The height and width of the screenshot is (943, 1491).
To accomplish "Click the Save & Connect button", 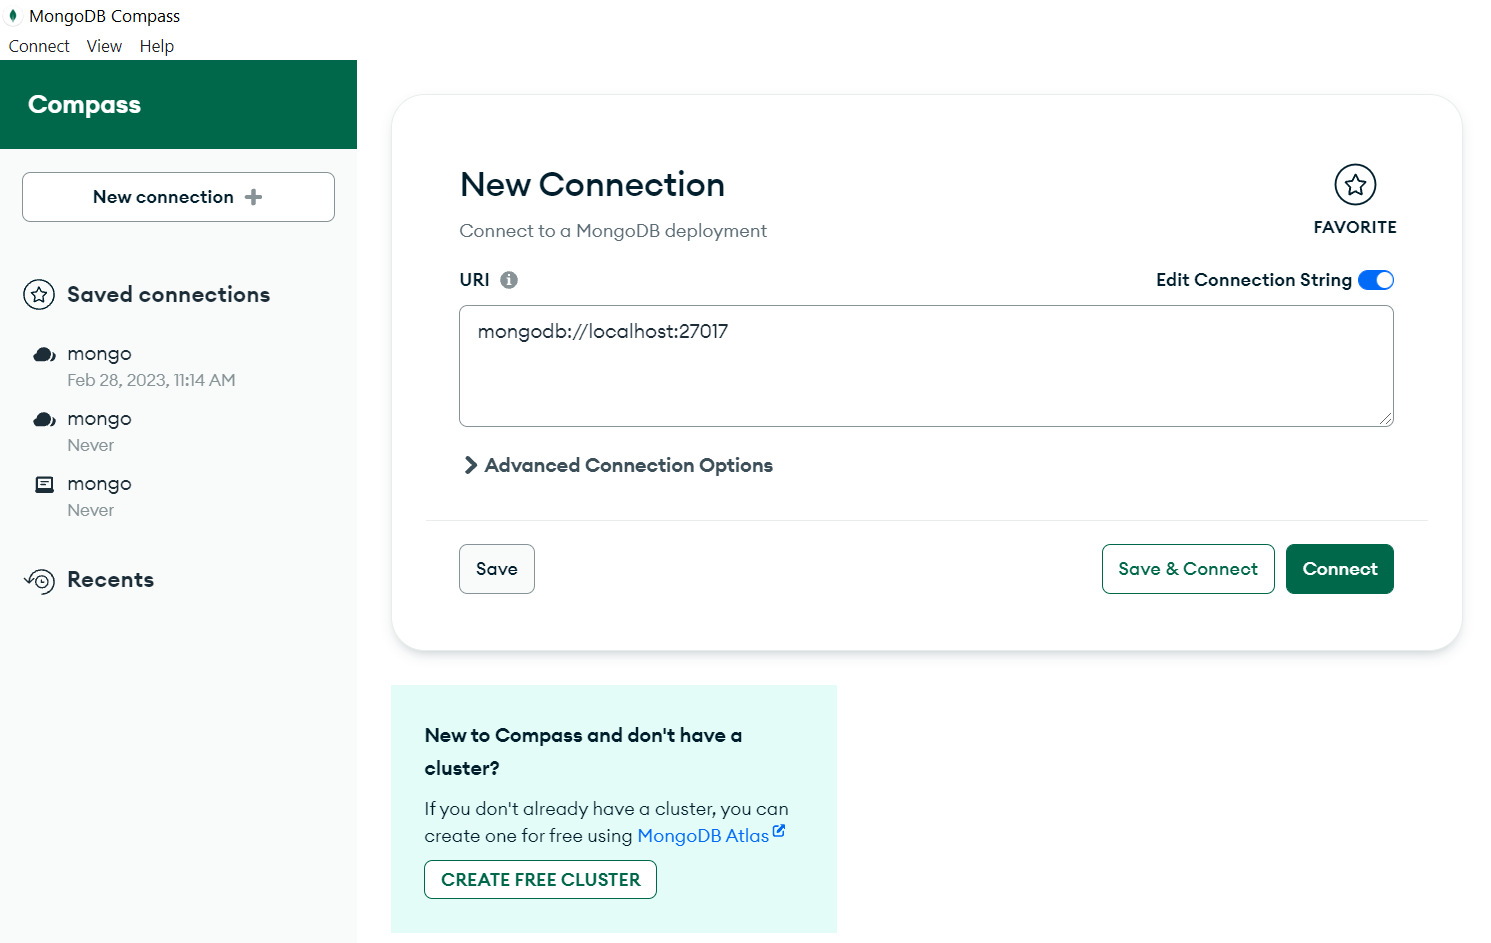I will pyautogui.click(x=1188, y=569).
